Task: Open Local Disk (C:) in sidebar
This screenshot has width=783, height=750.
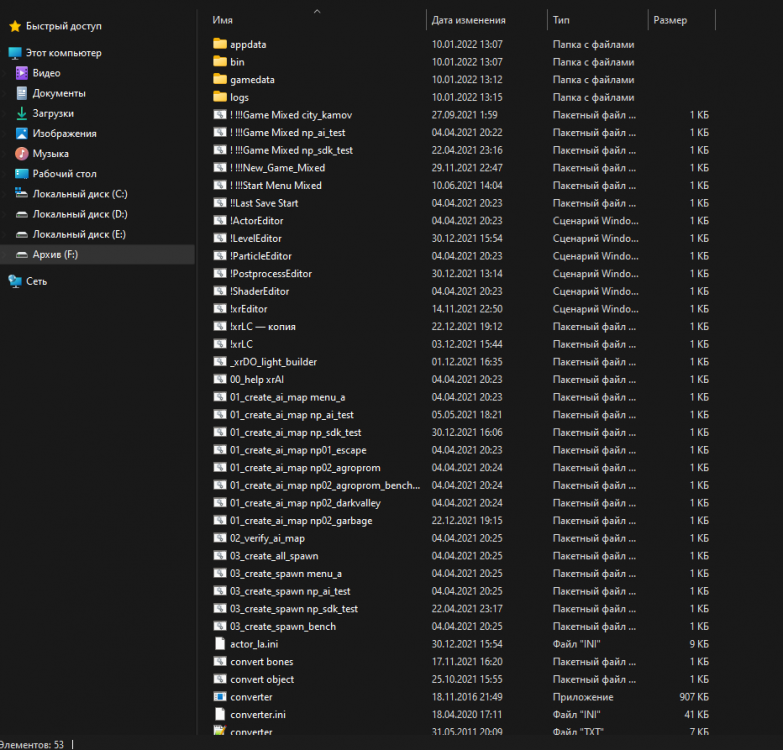Action: (x=79, y=194)
